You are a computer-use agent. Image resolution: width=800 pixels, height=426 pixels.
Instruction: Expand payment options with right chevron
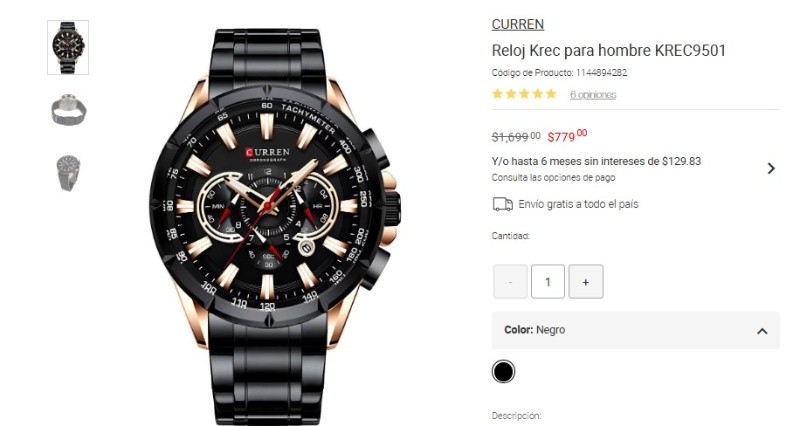pos(771,168)
